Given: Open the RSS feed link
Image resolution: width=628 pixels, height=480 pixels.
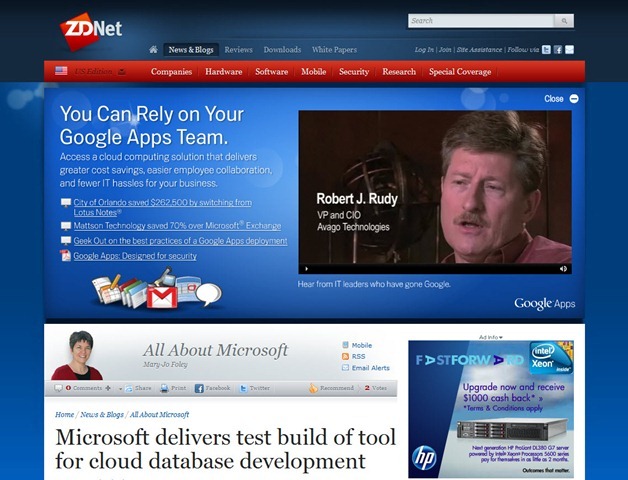Looking at the screenshot, I should click(358, 356).
